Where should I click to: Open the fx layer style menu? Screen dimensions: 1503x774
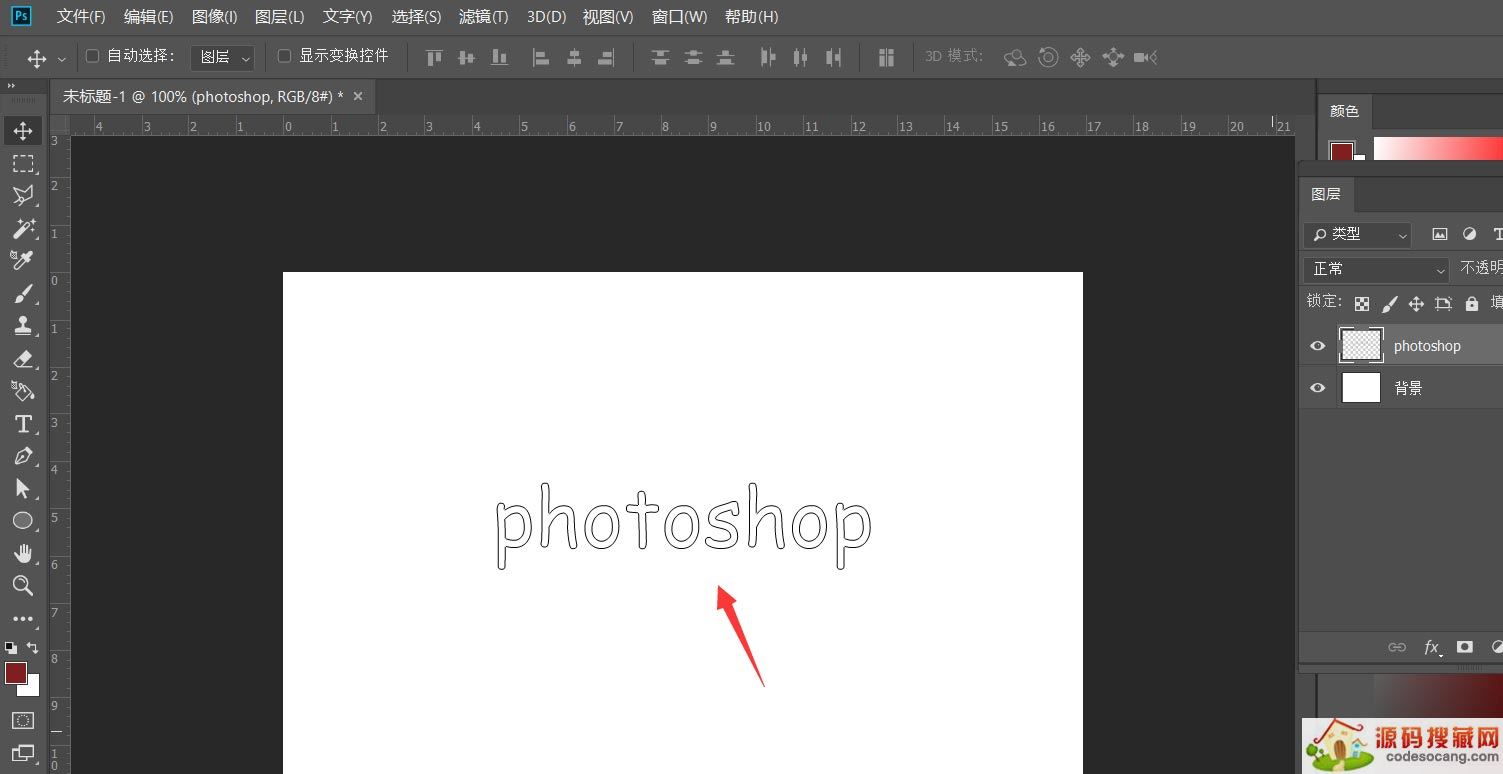coord(1432,647)
